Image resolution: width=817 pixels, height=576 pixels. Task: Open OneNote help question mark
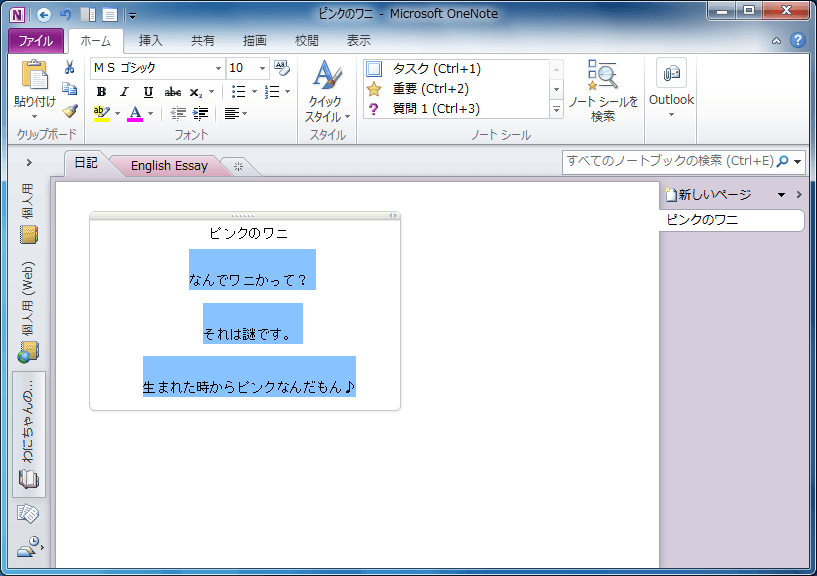tap(798, 40)
